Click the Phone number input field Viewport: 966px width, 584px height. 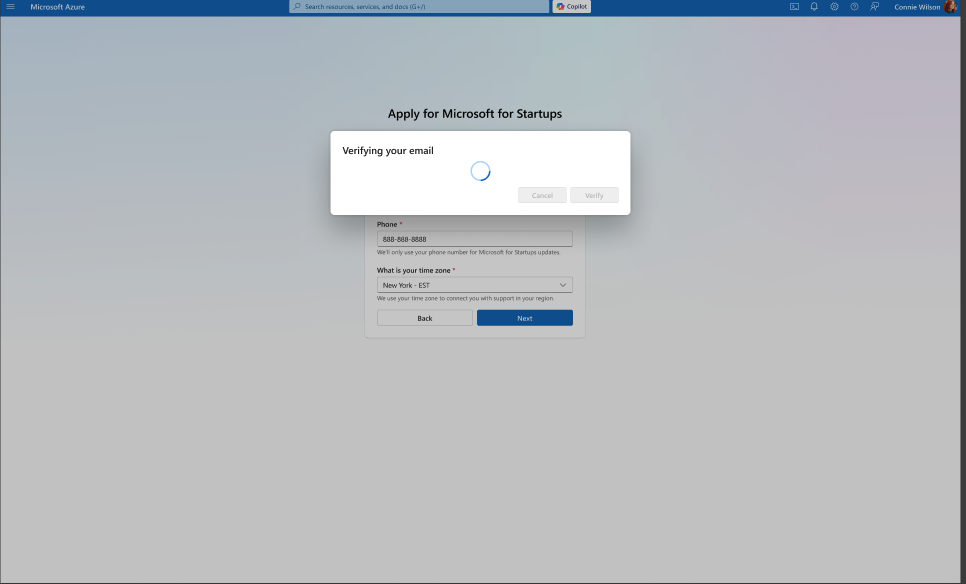tap(474, 239)
